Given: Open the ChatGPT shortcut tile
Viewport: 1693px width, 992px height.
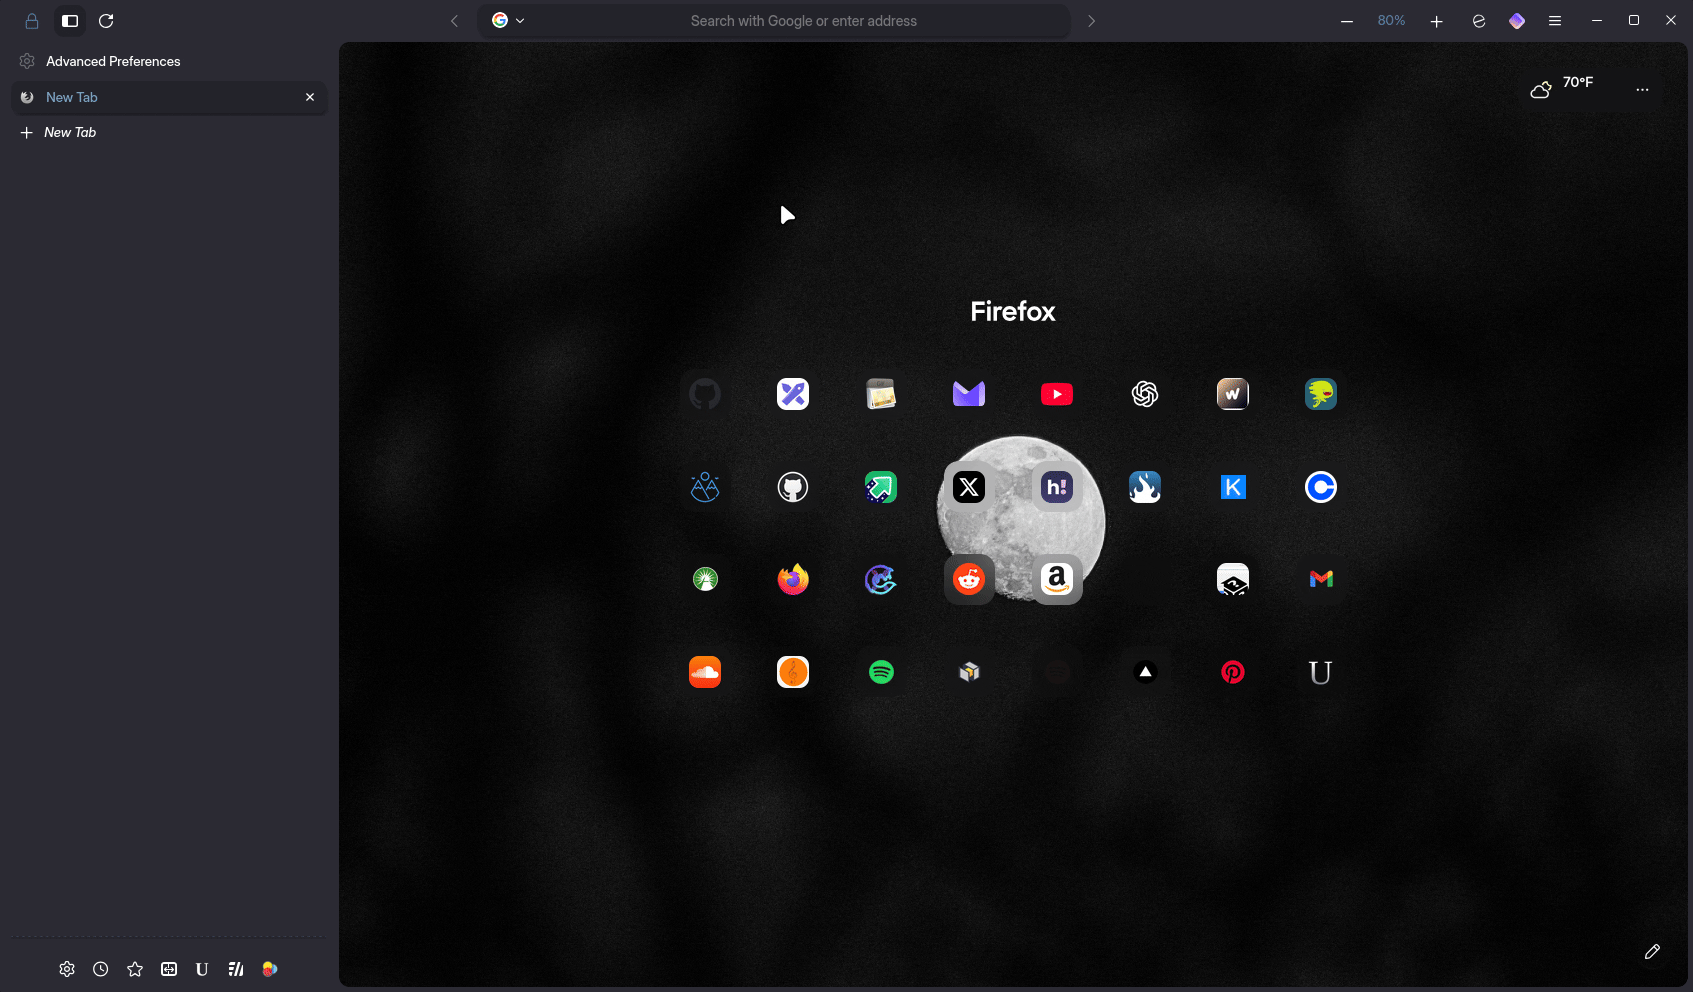Looking at the screenshot, I should pyautogui.click(x=1144, y=394).
